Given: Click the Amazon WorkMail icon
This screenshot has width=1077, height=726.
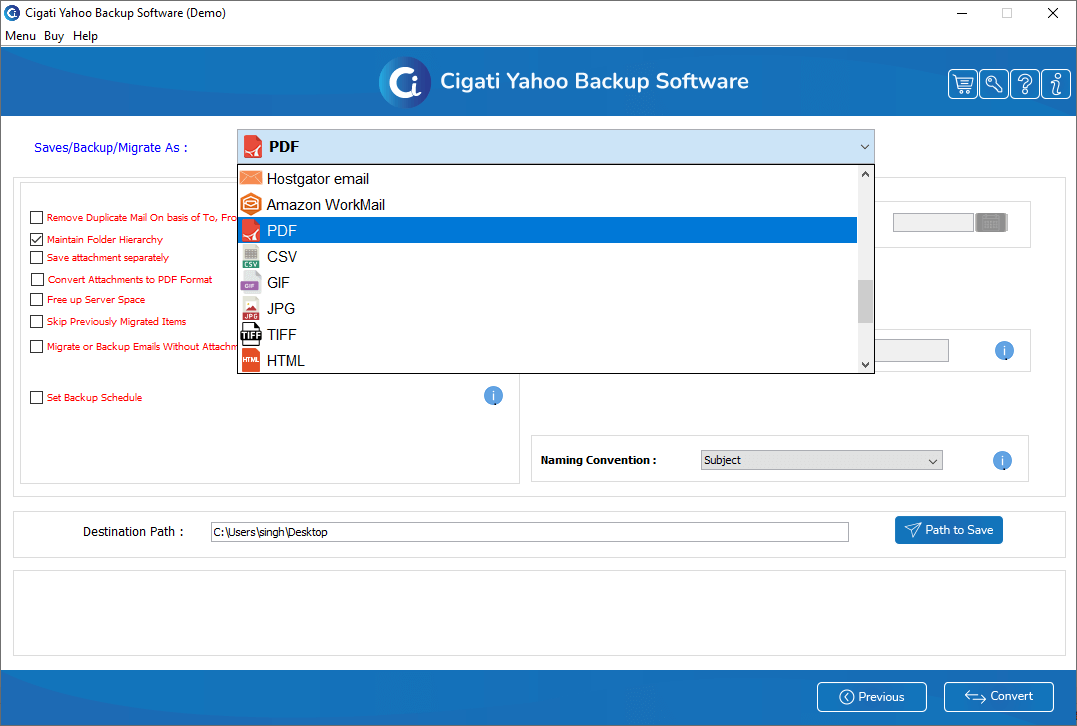Looking at the screenshot, I should 251,204.
